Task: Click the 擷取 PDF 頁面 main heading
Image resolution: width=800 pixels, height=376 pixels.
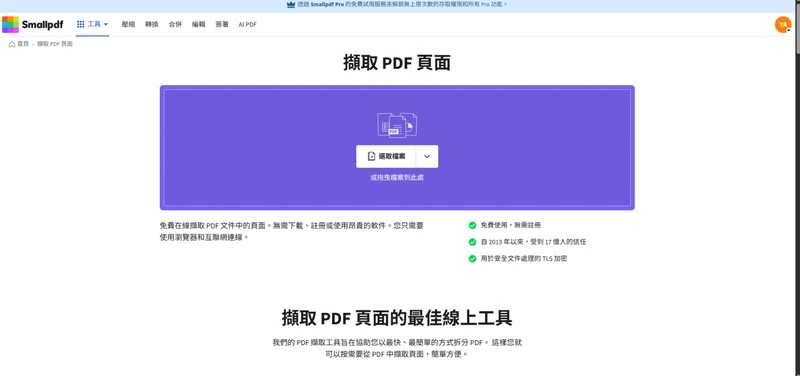Action: [397, 63]
